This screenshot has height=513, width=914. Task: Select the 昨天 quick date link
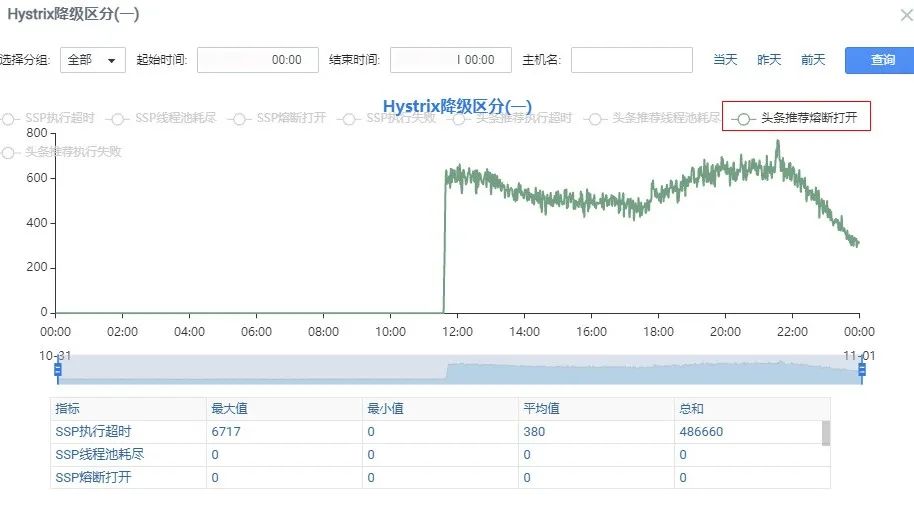[769, 59]
